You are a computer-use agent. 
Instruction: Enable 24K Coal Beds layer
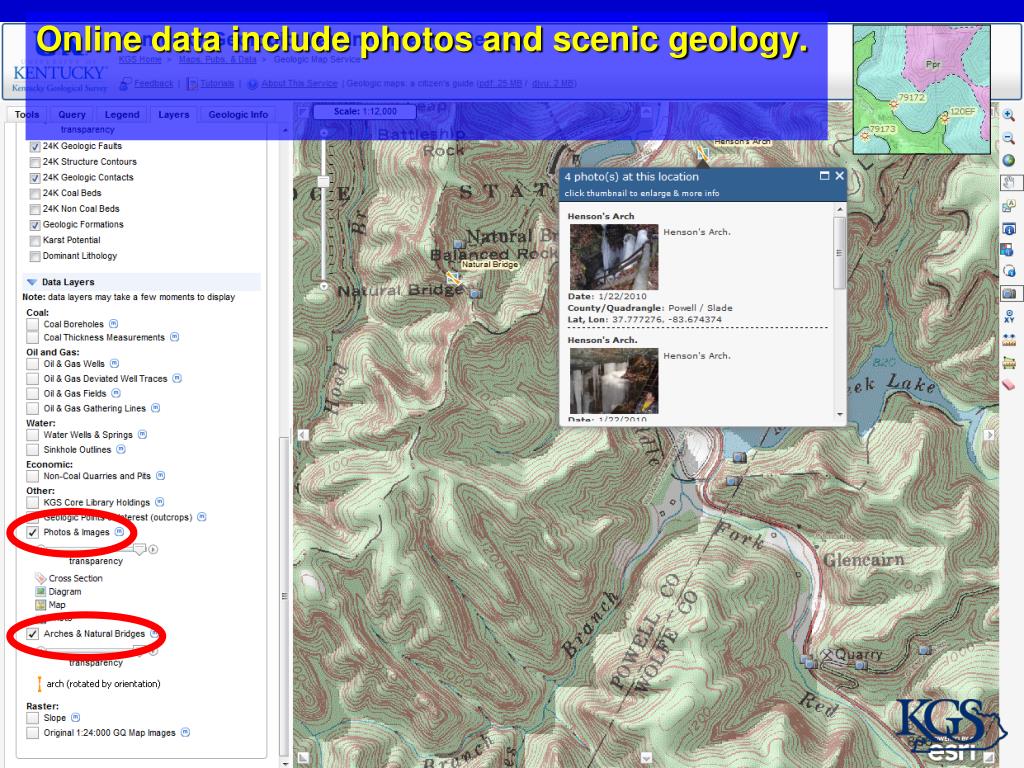pos(35,194)
